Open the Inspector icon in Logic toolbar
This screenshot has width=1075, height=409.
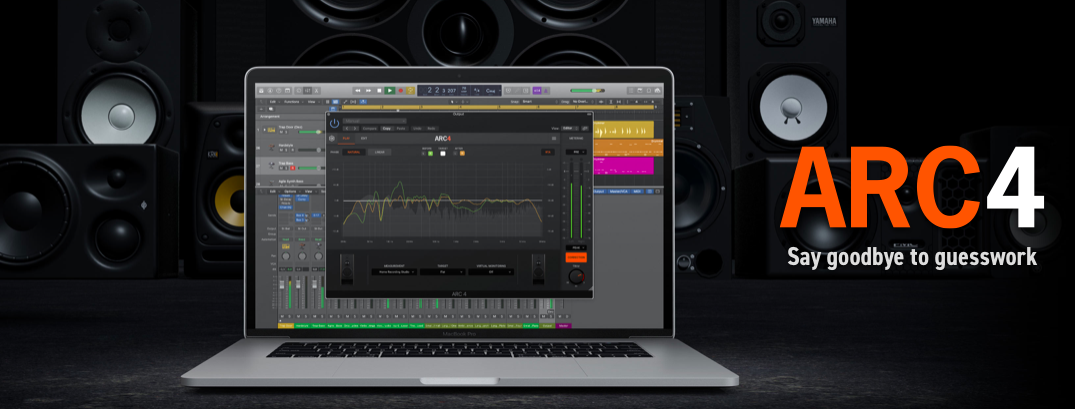coord(270,90)
